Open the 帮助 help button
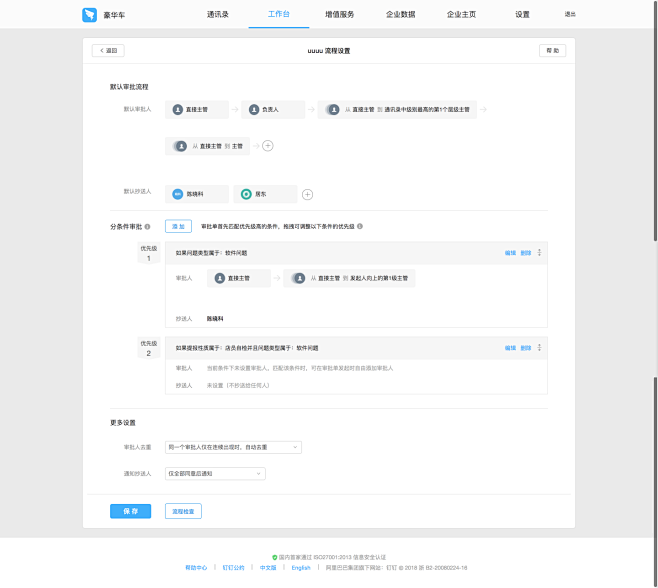 pyautogui.click(x=552, y=50)
